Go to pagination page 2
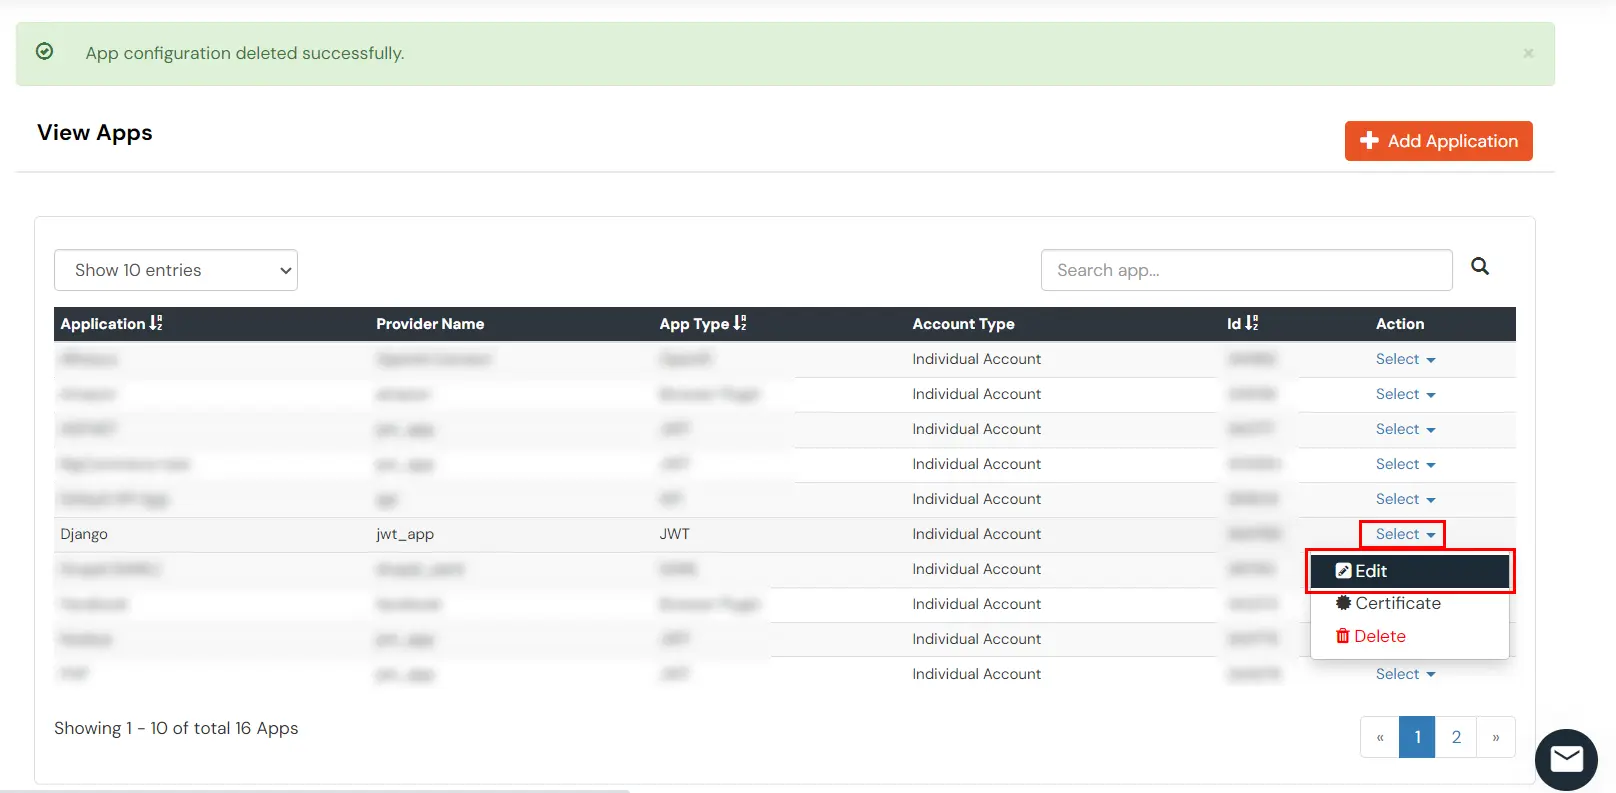The width and height of the screenshot is (1616, 793). tap(1456, 737)
